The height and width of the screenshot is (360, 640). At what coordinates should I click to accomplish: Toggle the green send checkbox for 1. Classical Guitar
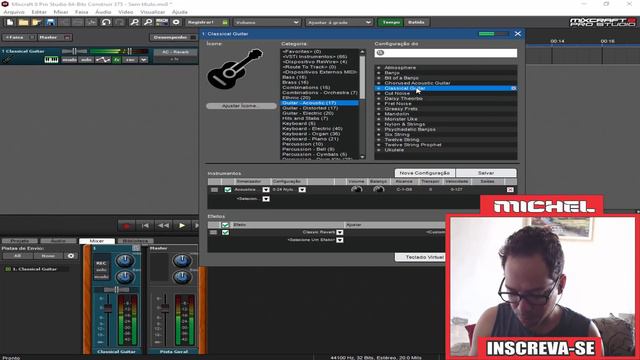tap(8, 269)
